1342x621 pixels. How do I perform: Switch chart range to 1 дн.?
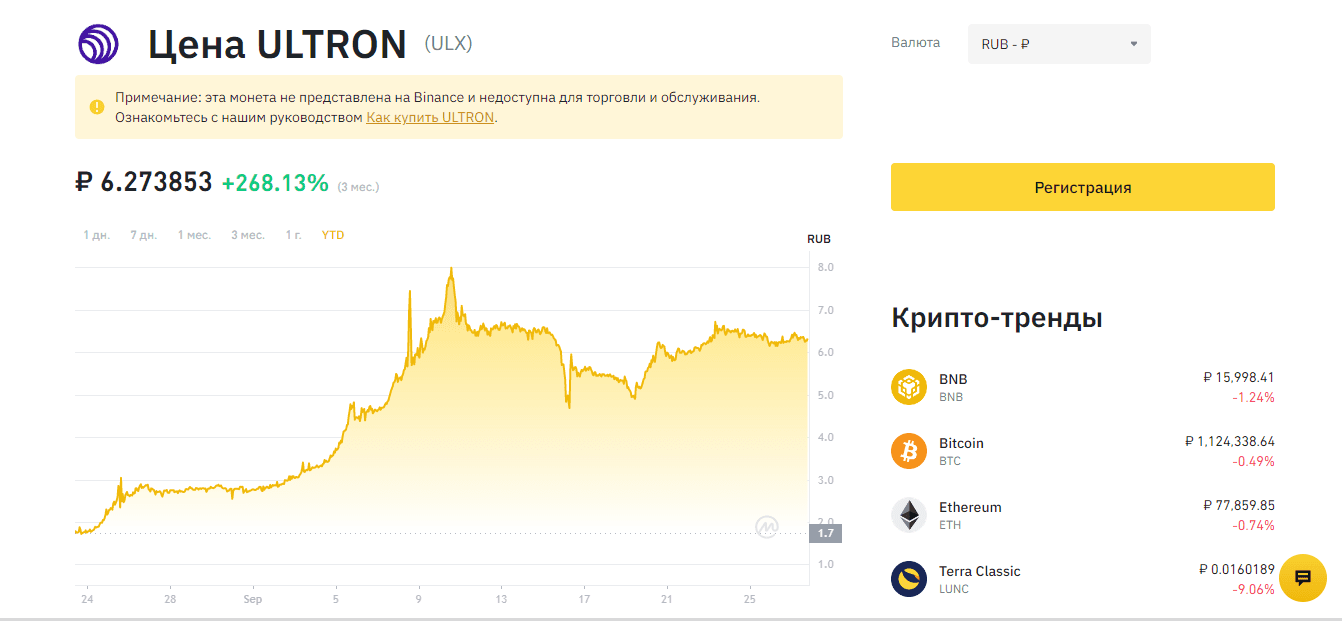pyautogui.click(x=96, y=234)
